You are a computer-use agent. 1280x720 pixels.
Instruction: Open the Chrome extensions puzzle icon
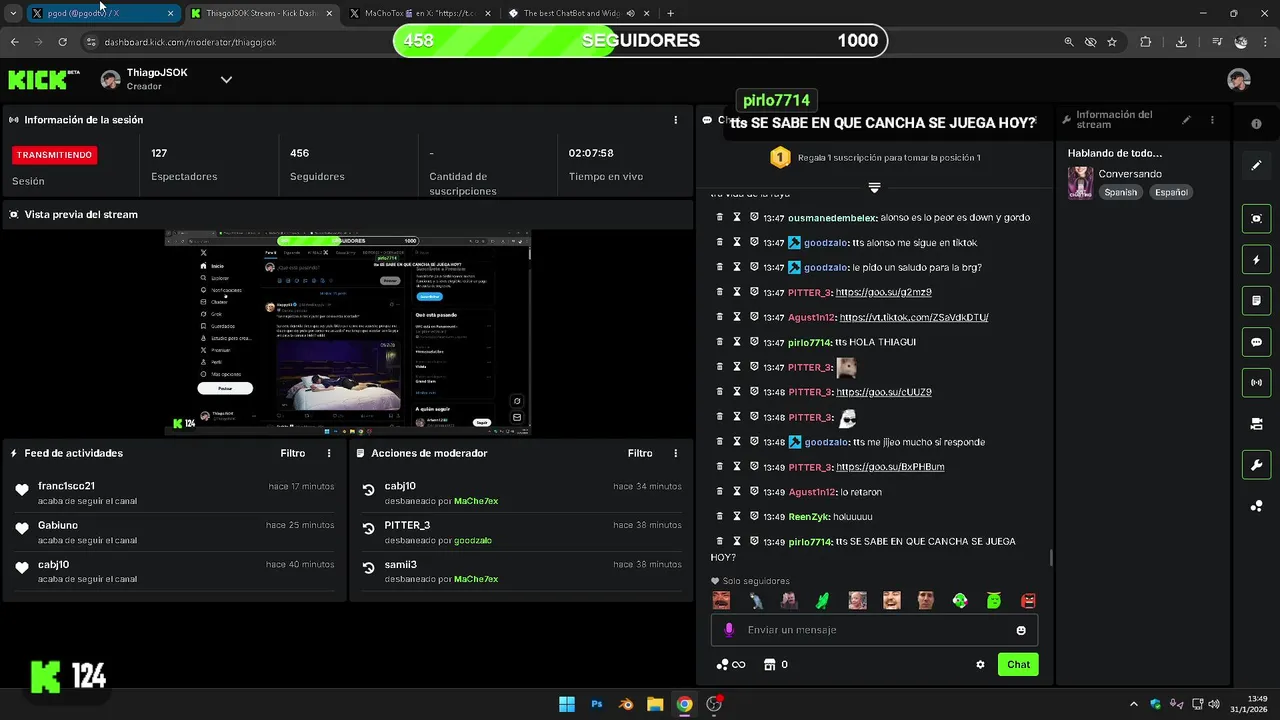click(x=1146, y=42)
